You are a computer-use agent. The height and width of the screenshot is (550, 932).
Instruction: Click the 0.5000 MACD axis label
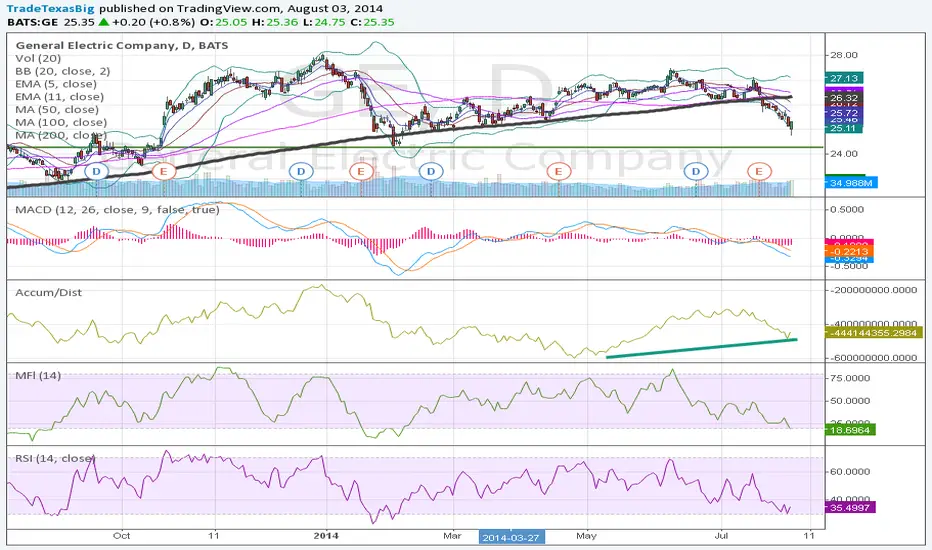(847, 209)
